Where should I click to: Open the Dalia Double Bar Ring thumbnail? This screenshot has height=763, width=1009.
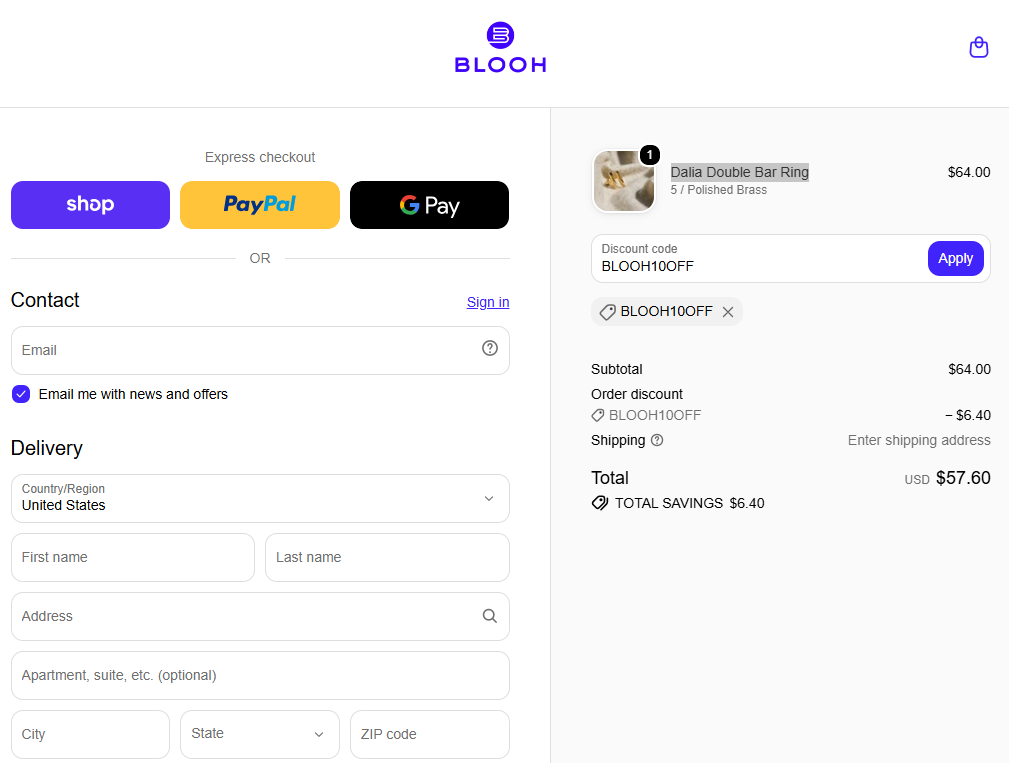[x=624, y=181]
